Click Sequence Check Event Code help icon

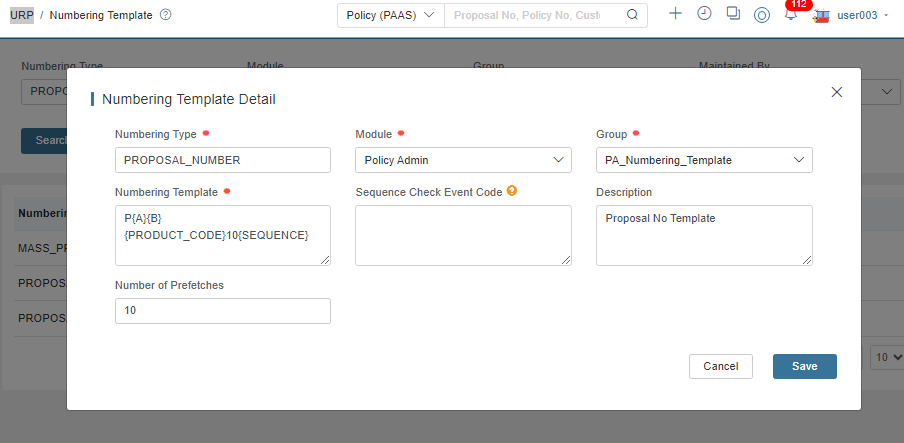click(511, 190)
